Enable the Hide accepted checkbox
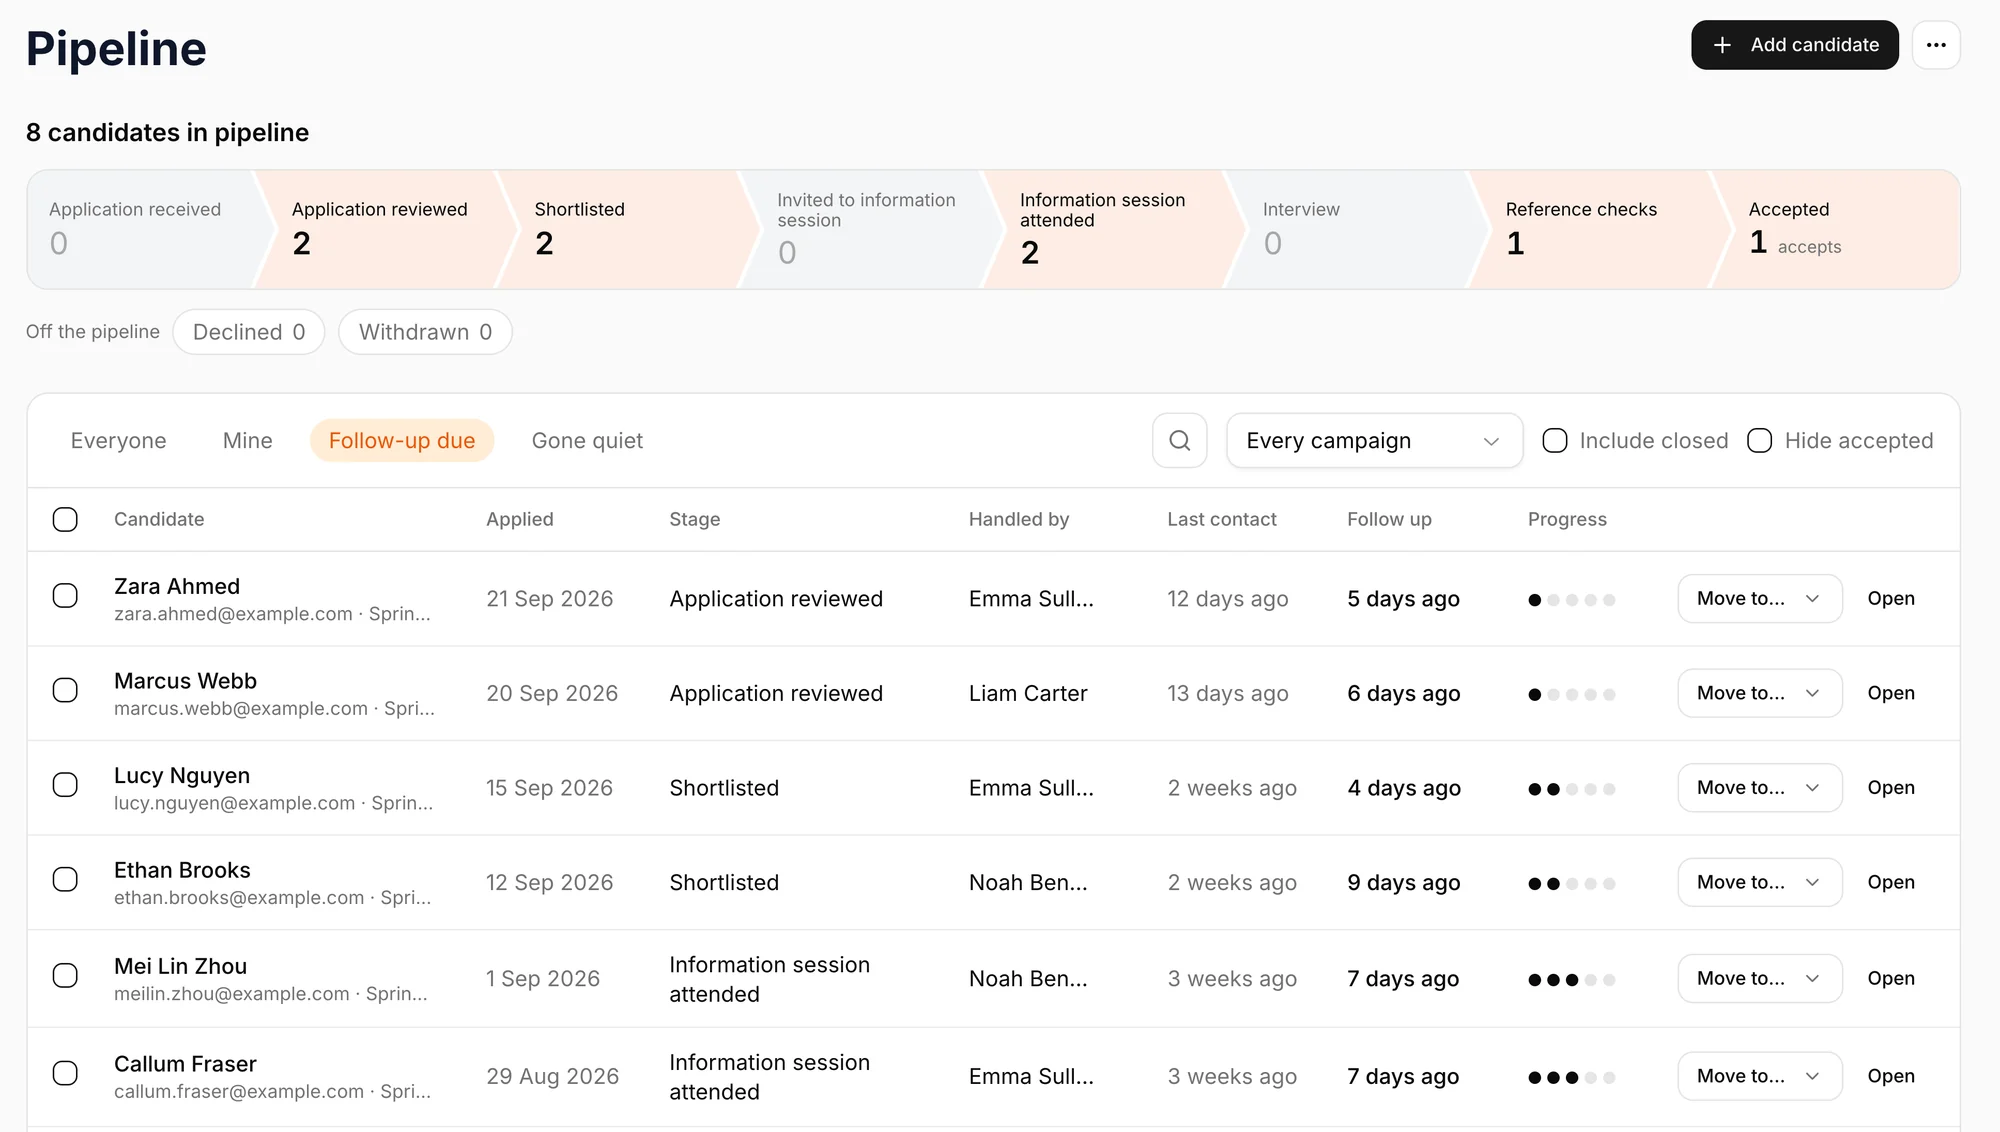The width and height of the screenshot is (2000, 1132). [x=1760, y=441]
